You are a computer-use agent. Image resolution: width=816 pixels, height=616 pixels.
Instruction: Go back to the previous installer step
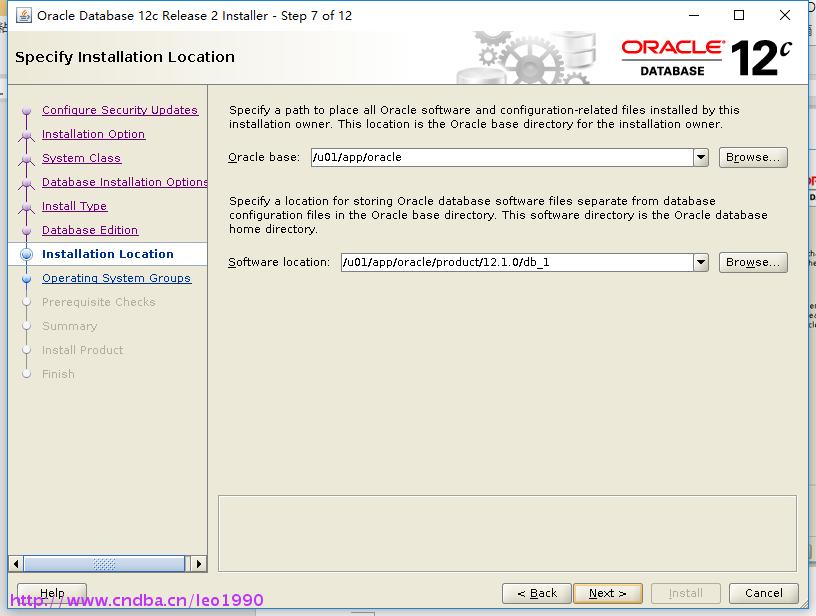pyautogui.click(x=537, y=593)
